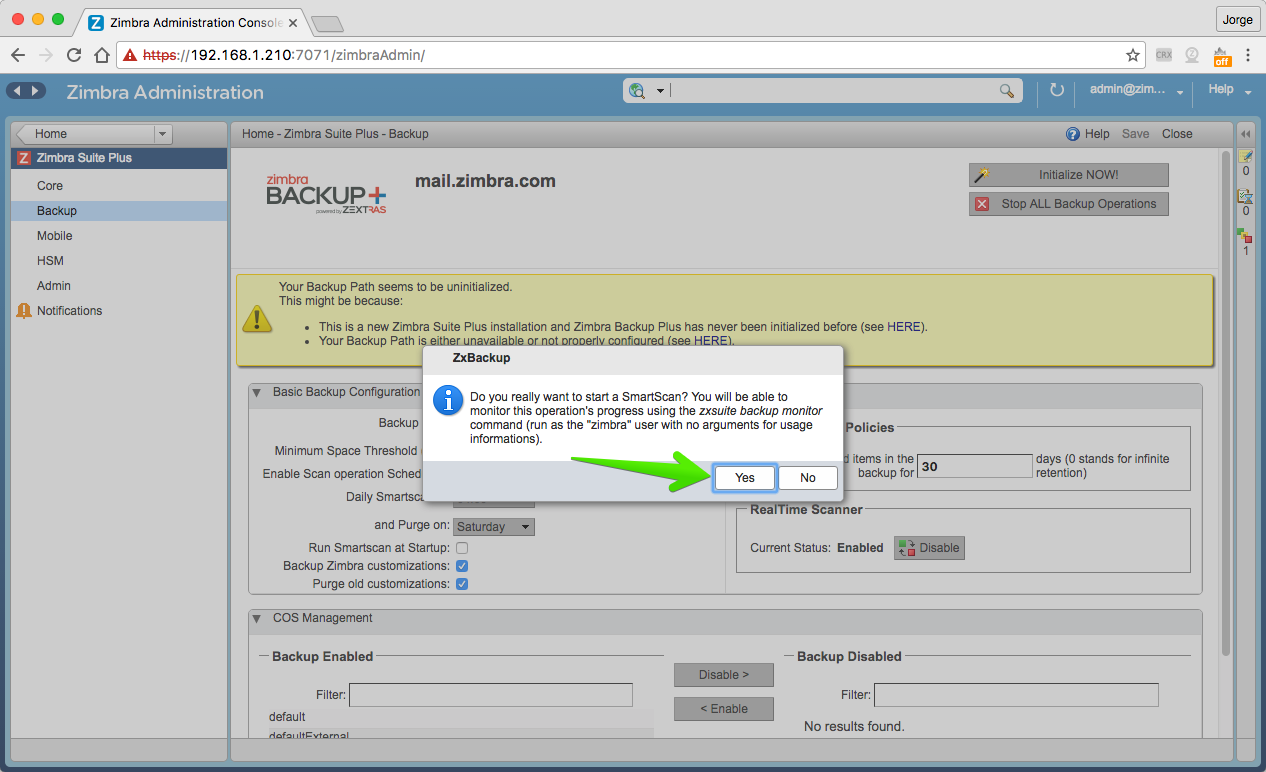
Task: Open HSM in the left sidebar
Action: 50,261
